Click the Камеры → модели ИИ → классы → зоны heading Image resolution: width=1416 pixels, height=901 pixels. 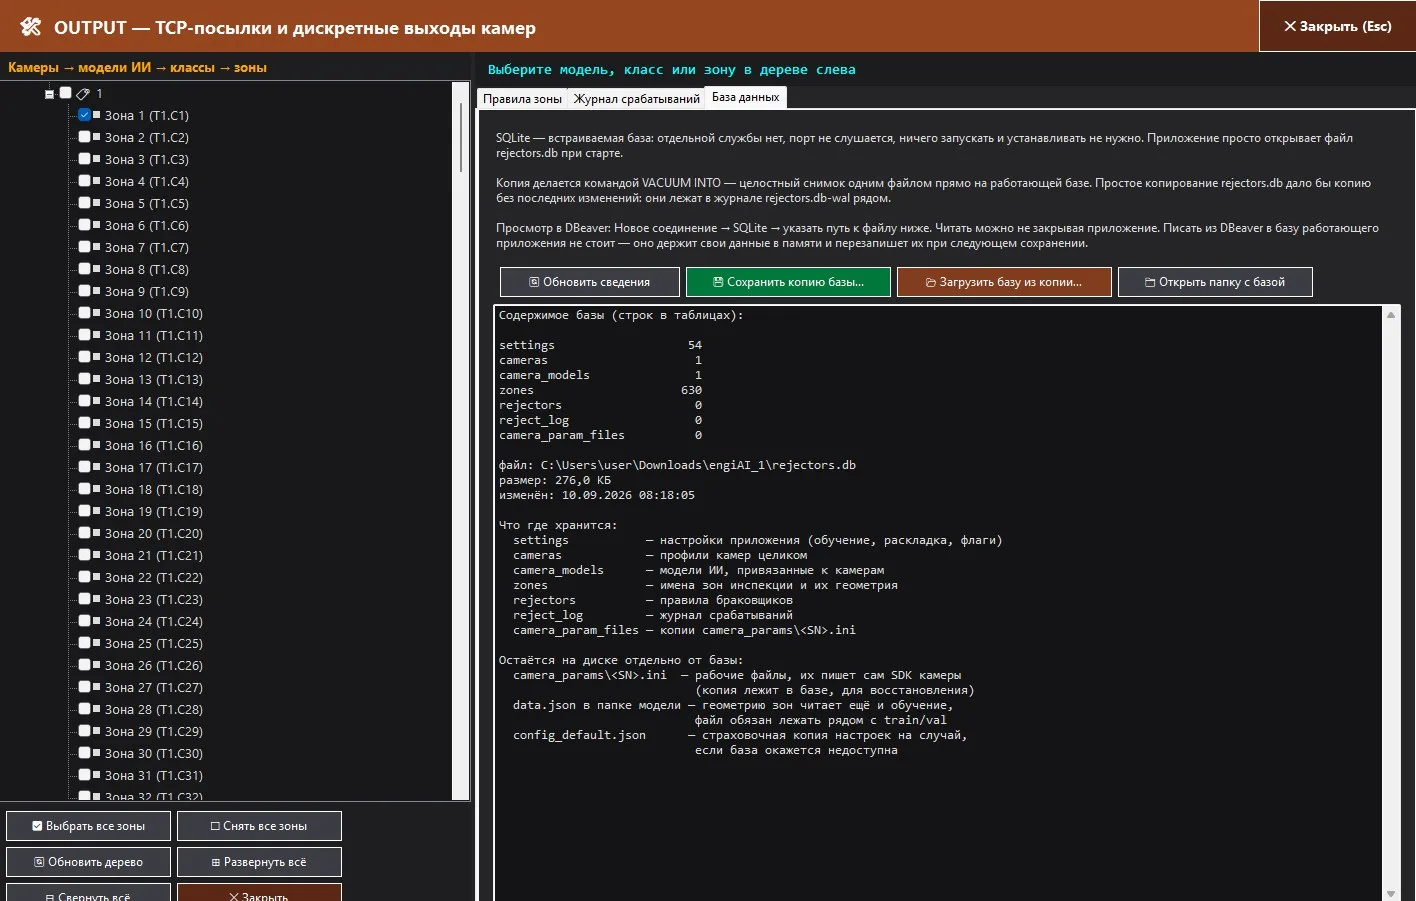coord(137,68)
